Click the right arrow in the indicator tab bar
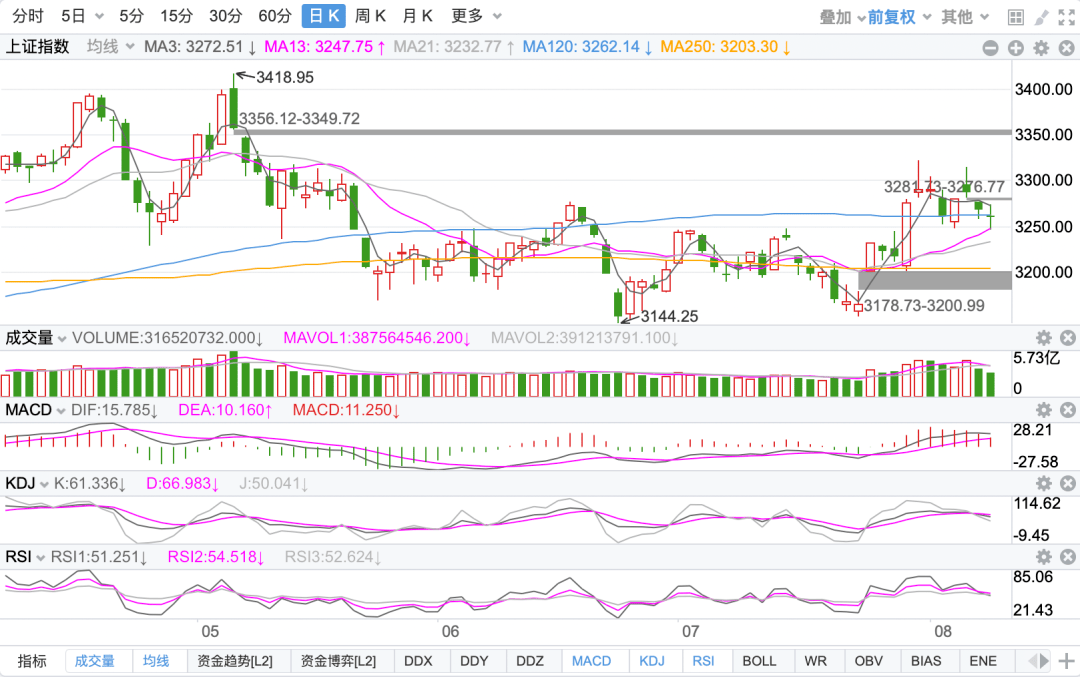 [x=1045, y=661]
